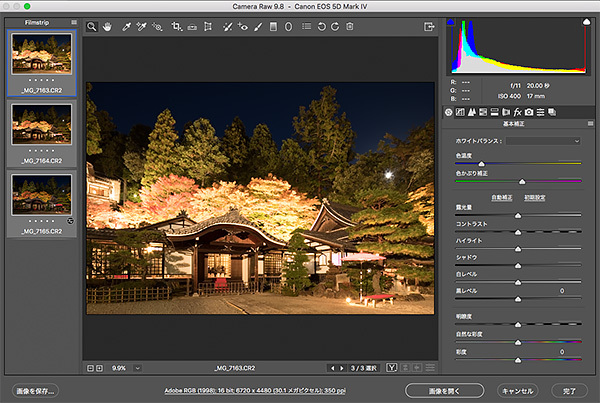The height and width of the screenshot is (403, 600).
Task: Select the Adjustment Brush tool
Action: [258, 26]
